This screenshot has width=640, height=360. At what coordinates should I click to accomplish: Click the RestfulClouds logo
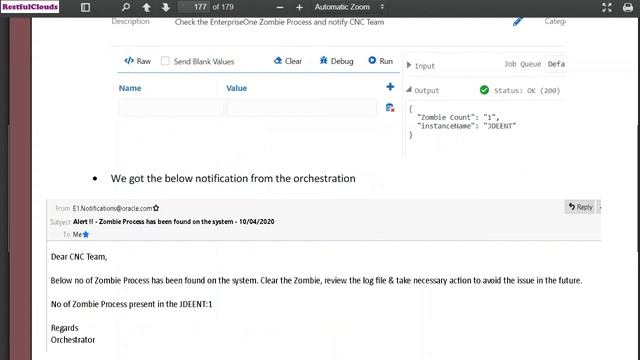point(30,7)
